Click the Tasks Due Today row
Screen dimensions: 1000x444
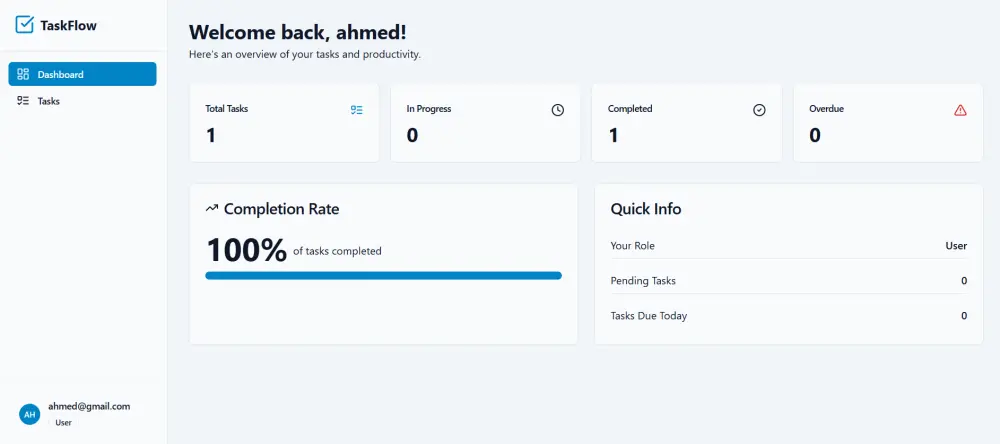(788, 316)
